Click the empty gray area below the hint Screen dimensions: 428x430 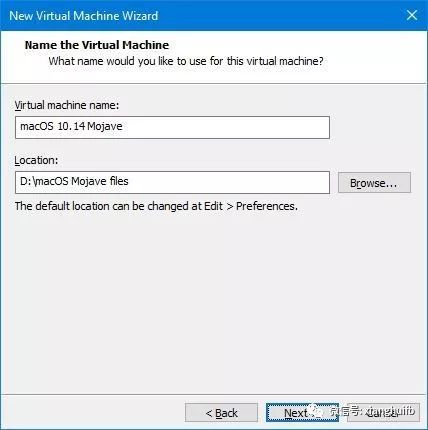tap(213, 300)
